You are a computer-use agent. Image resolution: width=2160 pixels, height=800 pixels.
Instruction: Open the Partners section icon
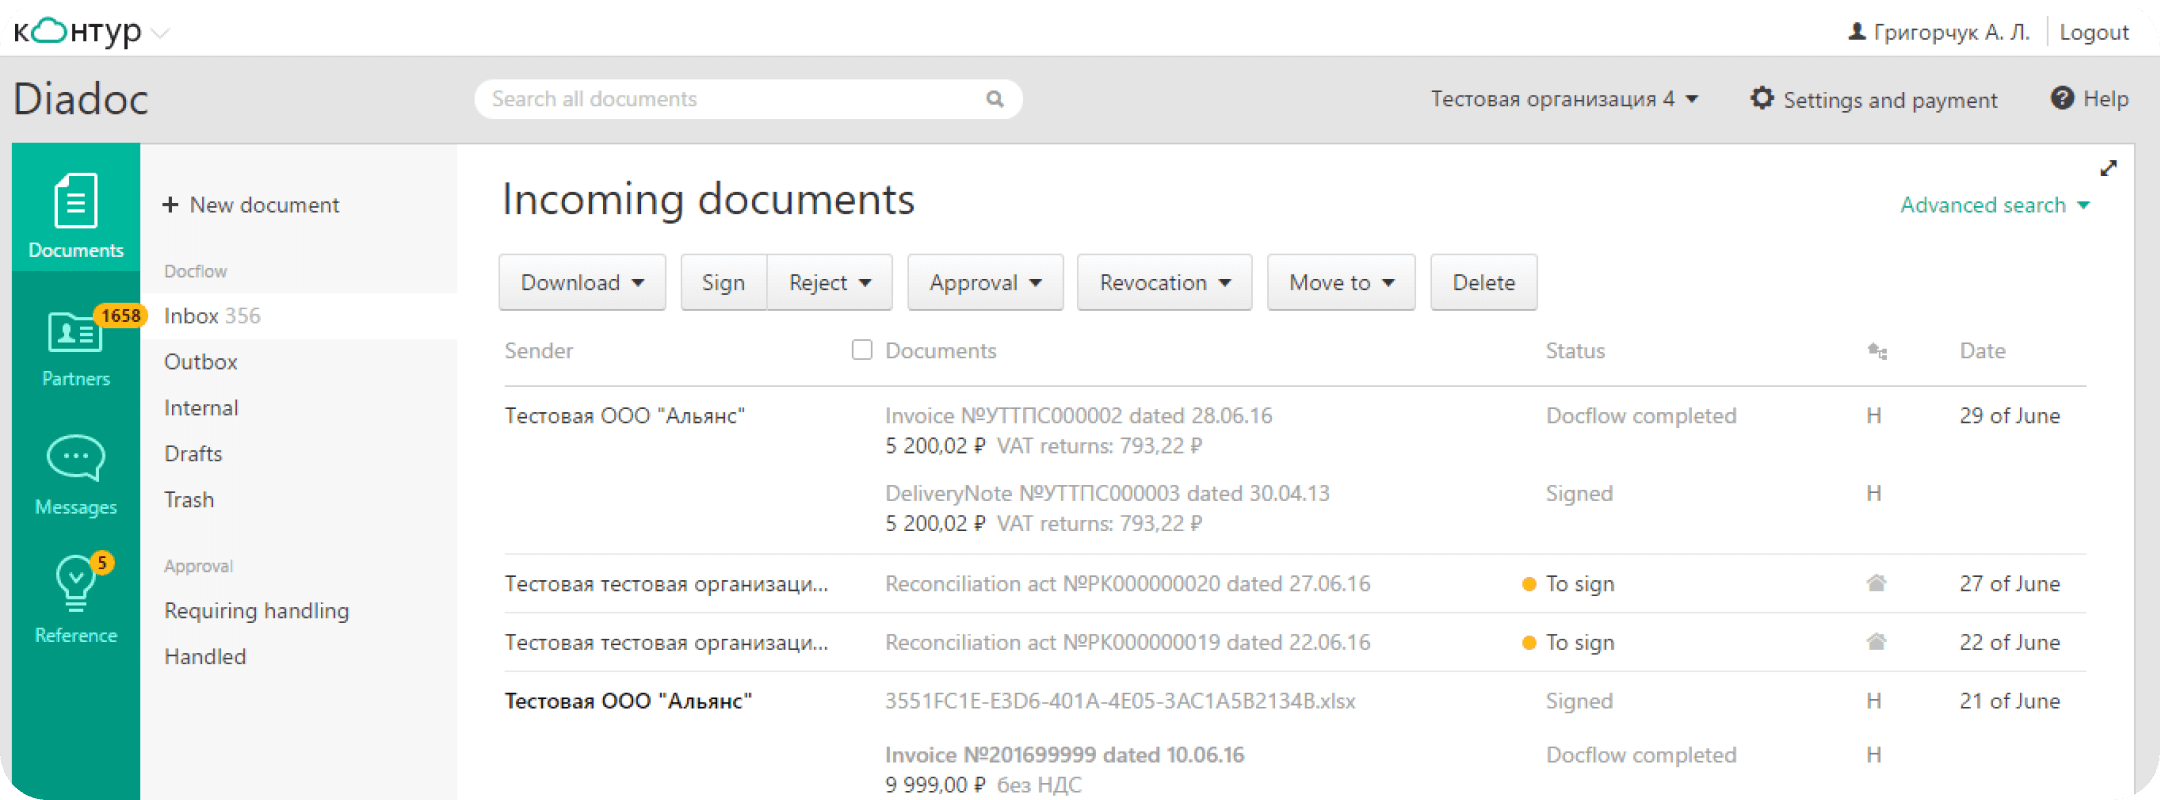(x=75, y=333)
